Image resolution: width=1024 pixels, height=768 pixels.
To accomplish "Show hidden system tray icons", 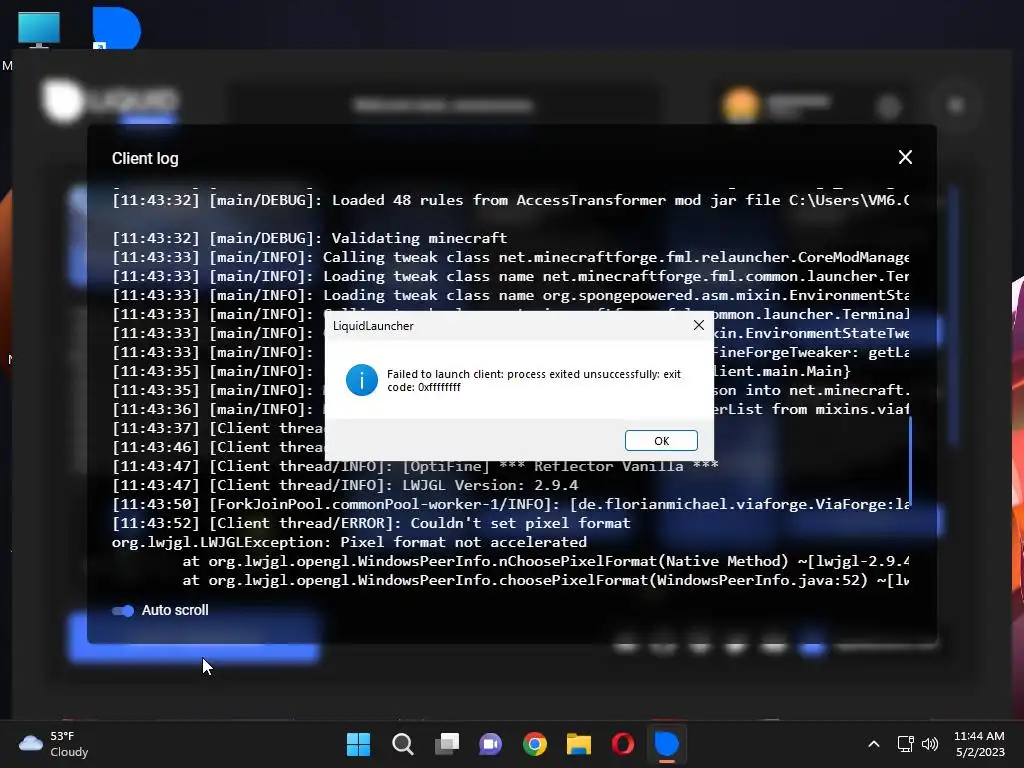I will (x=874, y=744).
